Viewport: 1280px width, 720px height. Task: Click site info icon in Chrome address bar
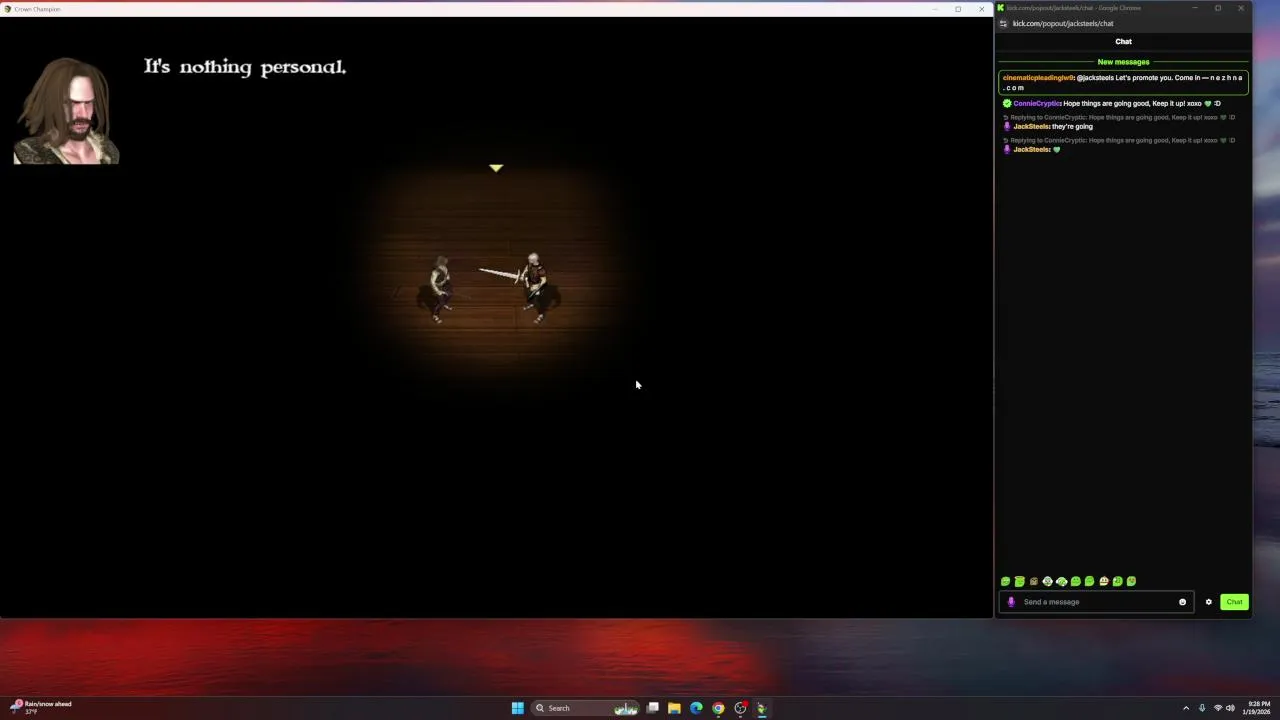tap(1003, 24)
